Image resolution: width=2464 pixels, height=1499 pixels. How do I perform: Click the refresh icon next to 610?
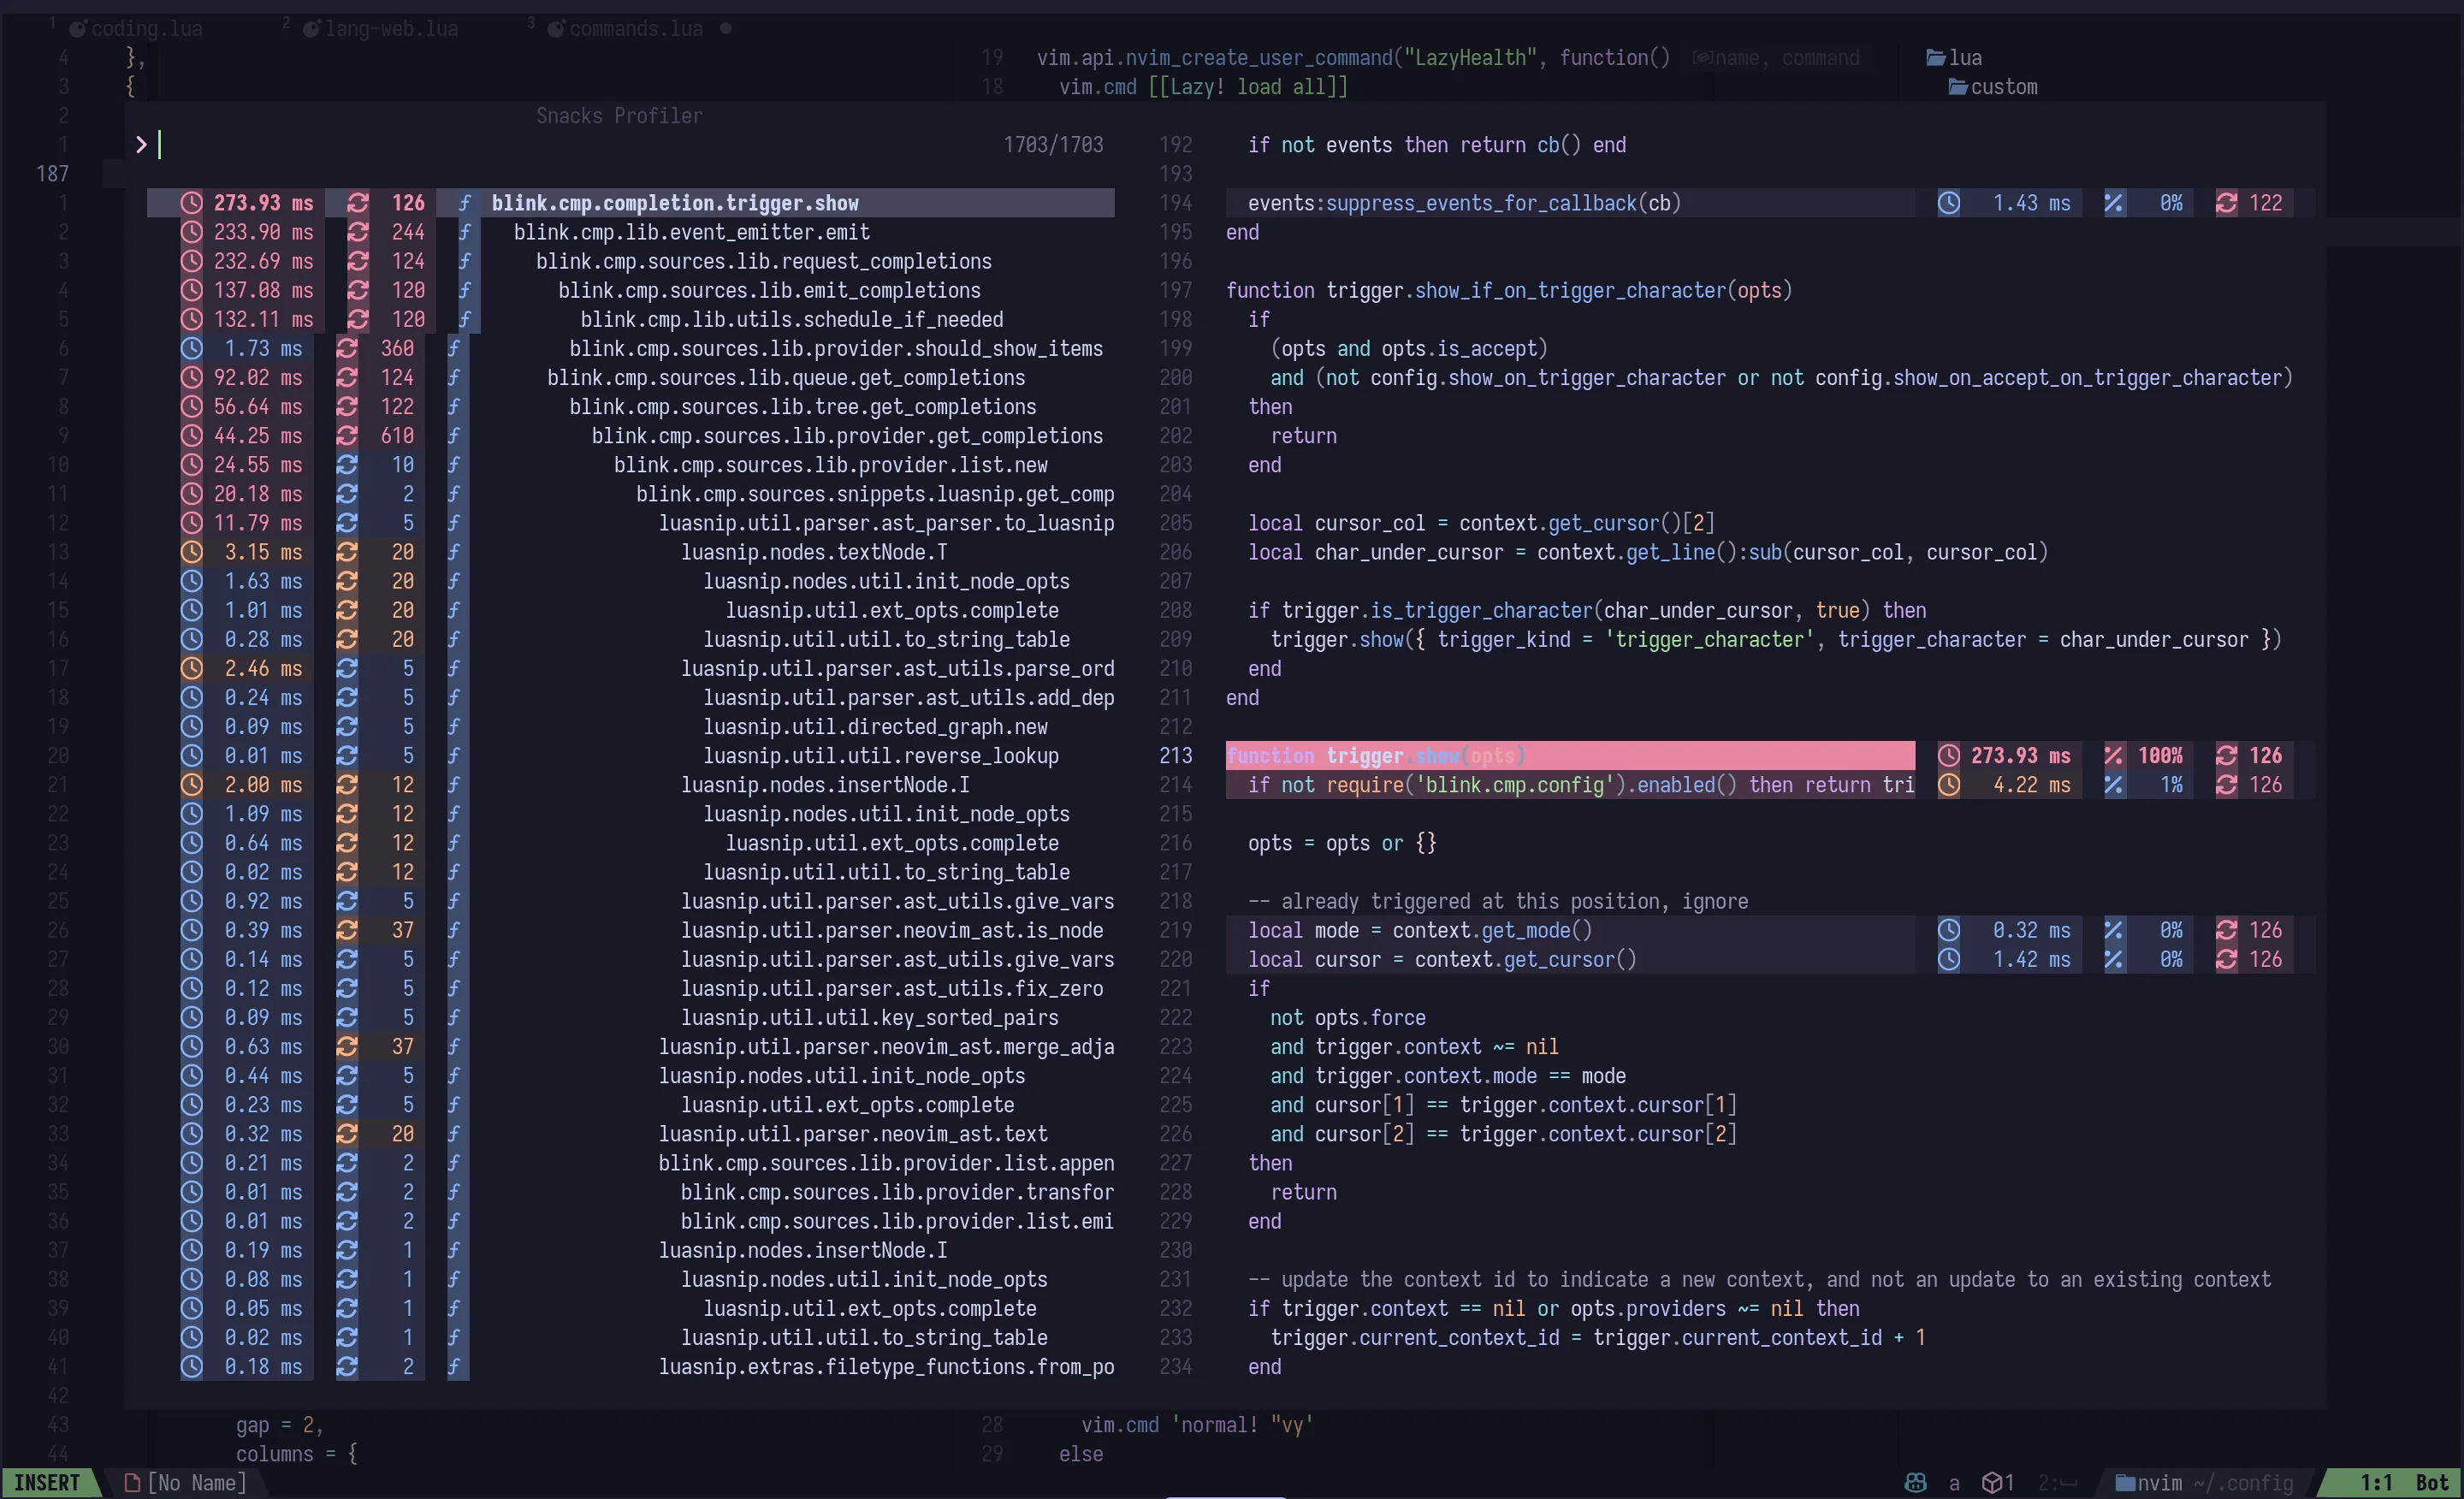pos(346,436)
